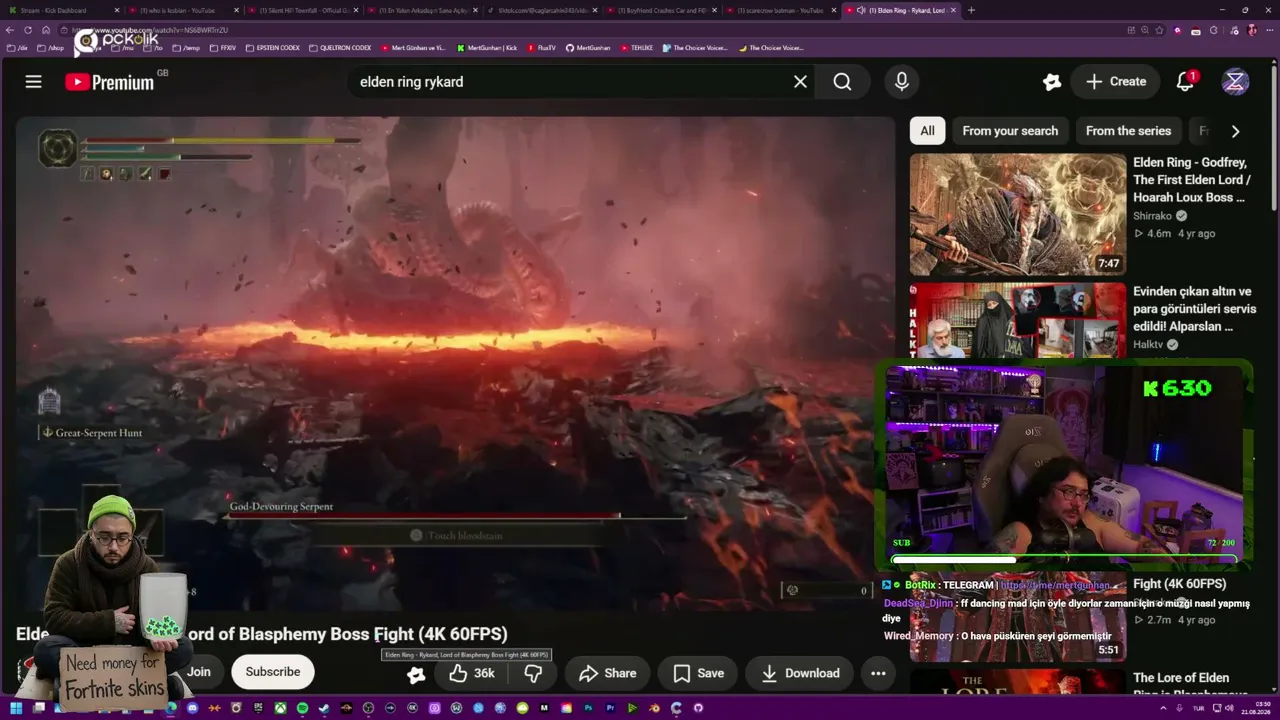1280x720 pixels.
Task: Open the Create menu
Action: [1115, 82]
